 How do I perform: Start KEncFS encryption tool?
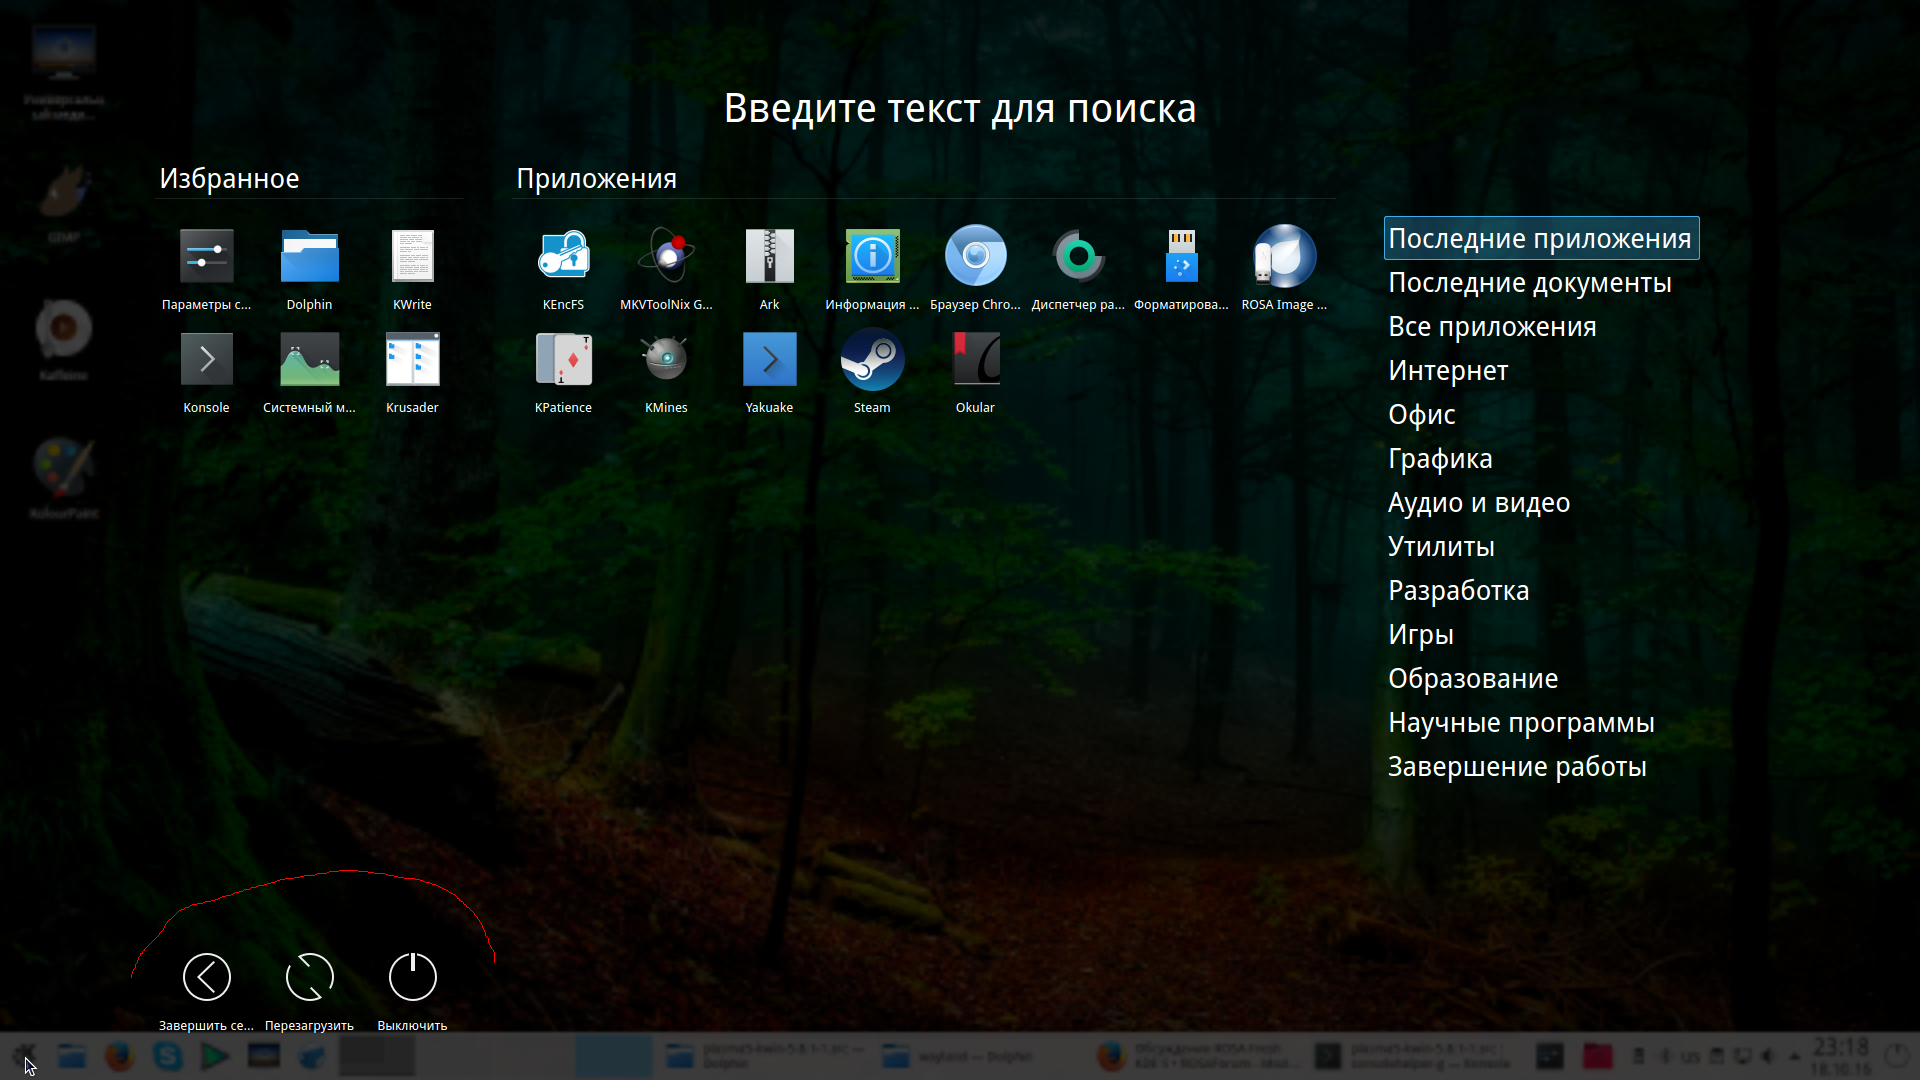point(563,258)
